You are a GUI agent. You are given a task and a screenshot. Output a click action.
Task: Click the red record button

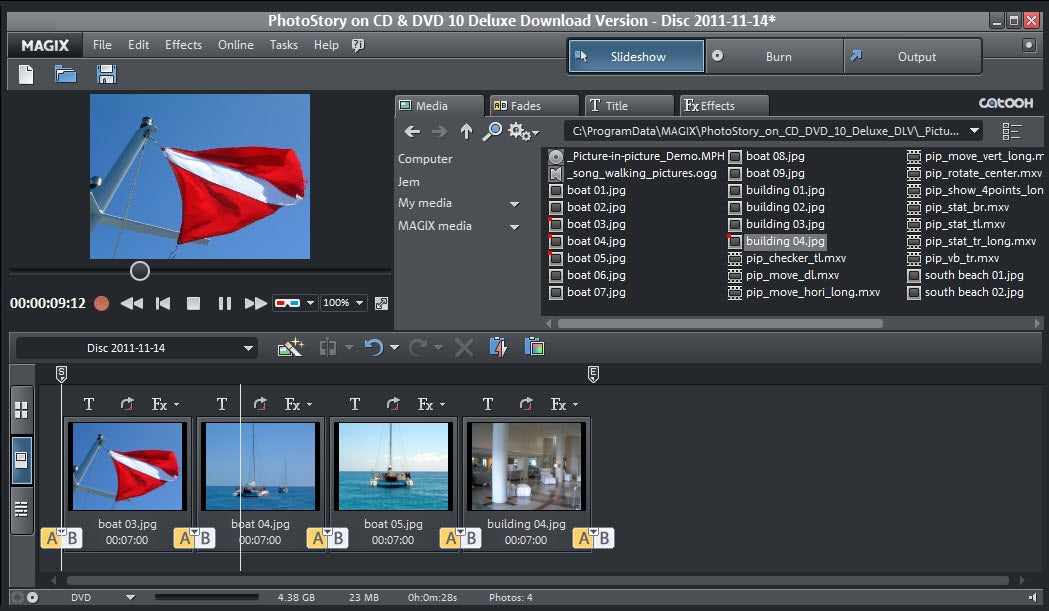pos(101,303)
